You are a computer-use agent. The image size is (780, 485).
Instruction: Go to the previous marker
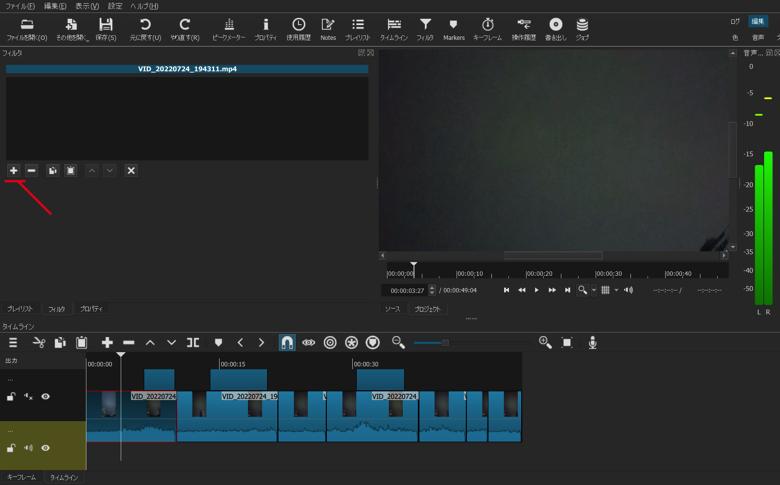tap(240, 343)
